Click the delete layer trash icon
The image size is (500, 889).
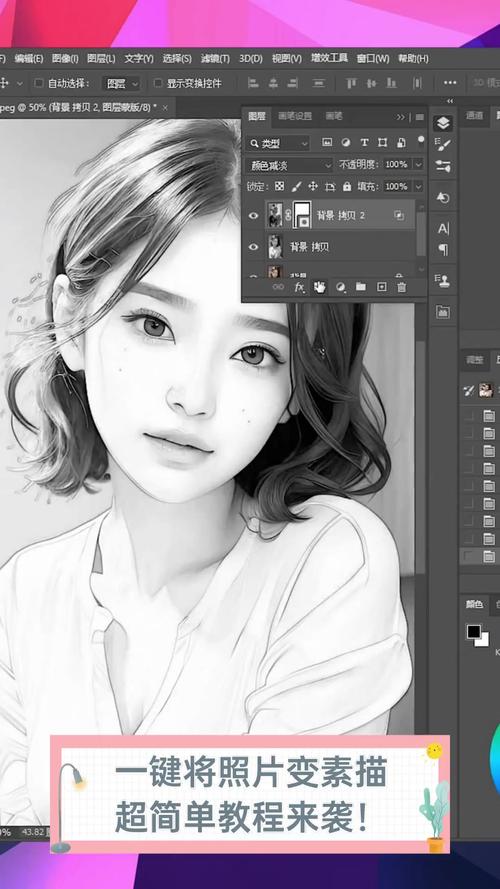(401, 287)
